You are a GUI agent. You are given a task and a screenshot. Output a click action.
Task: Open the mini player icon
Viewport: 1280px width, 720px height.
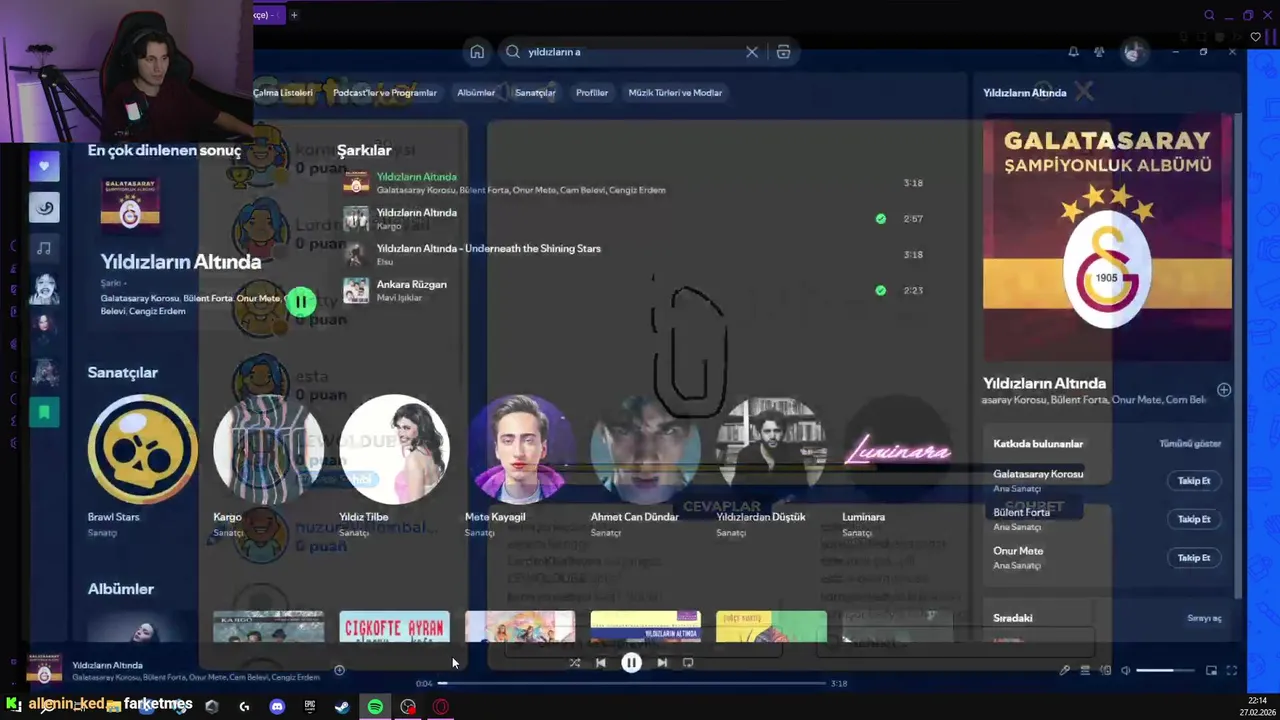[x=1211, y=670]
